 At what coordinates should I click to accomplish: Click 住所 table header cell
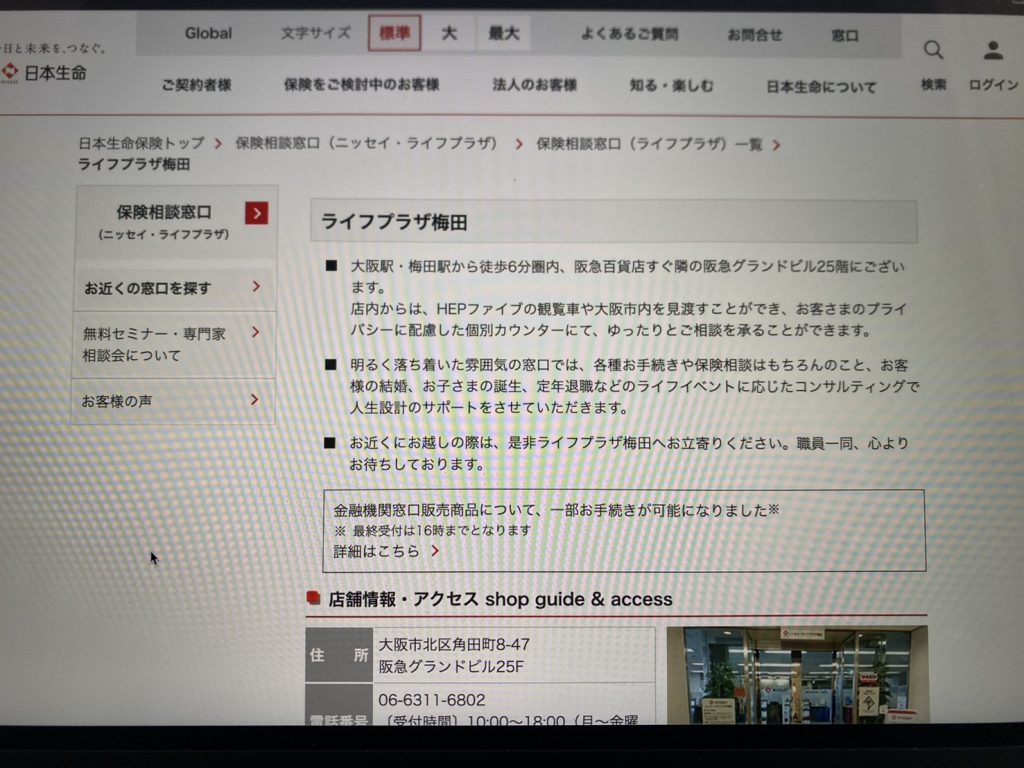339,655
